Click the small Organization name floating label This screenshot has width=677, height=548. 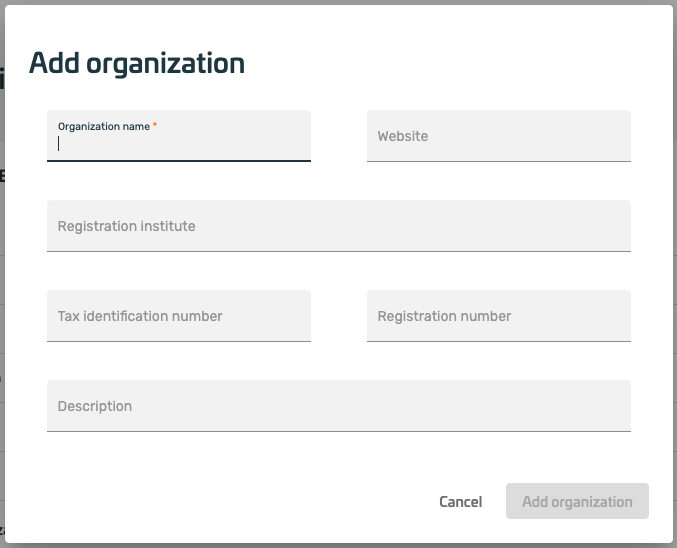tap(103, 127)
